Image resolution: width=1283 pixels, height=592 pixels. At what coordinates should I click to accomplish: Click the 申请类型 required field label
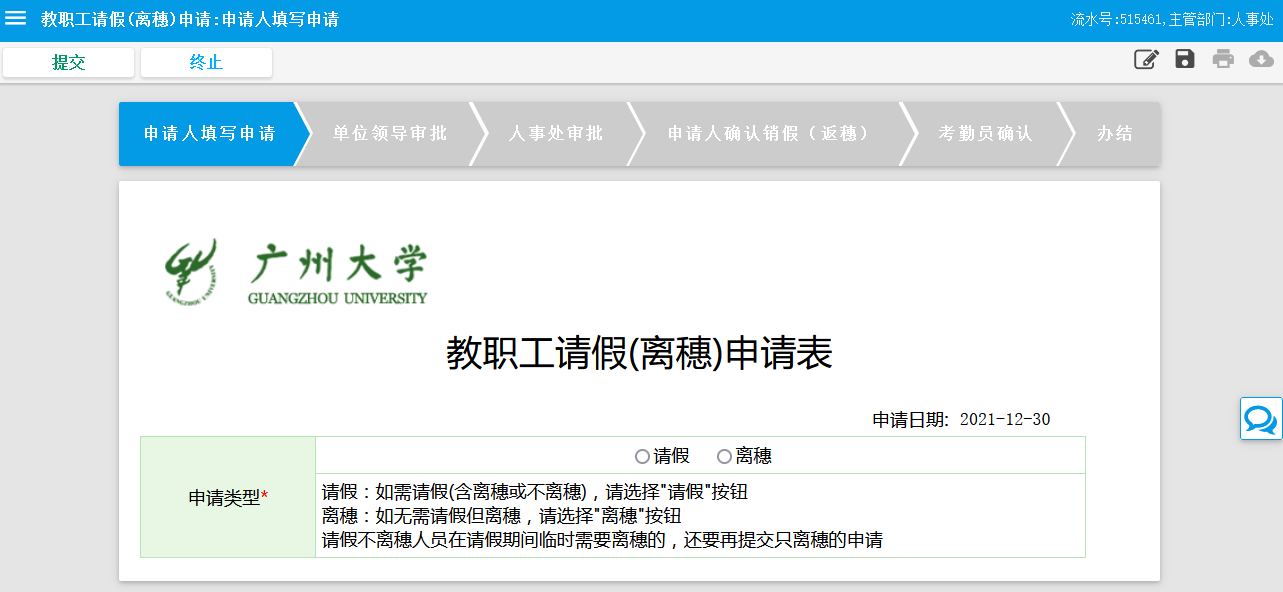click(x=228, y=498)
